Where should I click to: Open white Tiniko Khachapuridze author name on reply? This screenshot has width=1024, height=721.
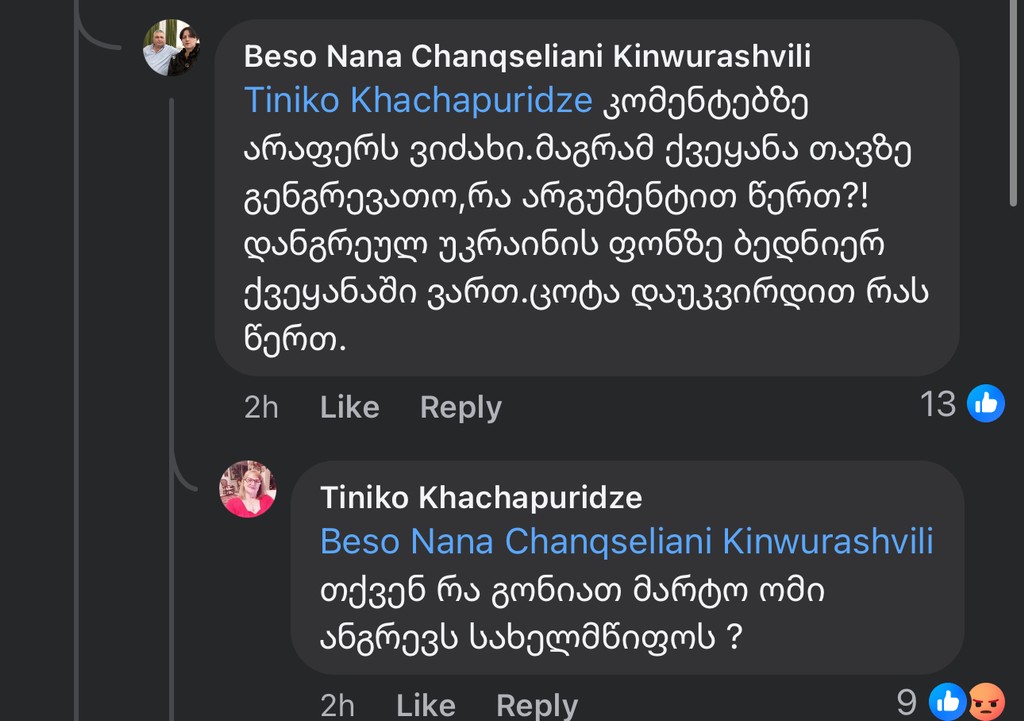point(481,497)
